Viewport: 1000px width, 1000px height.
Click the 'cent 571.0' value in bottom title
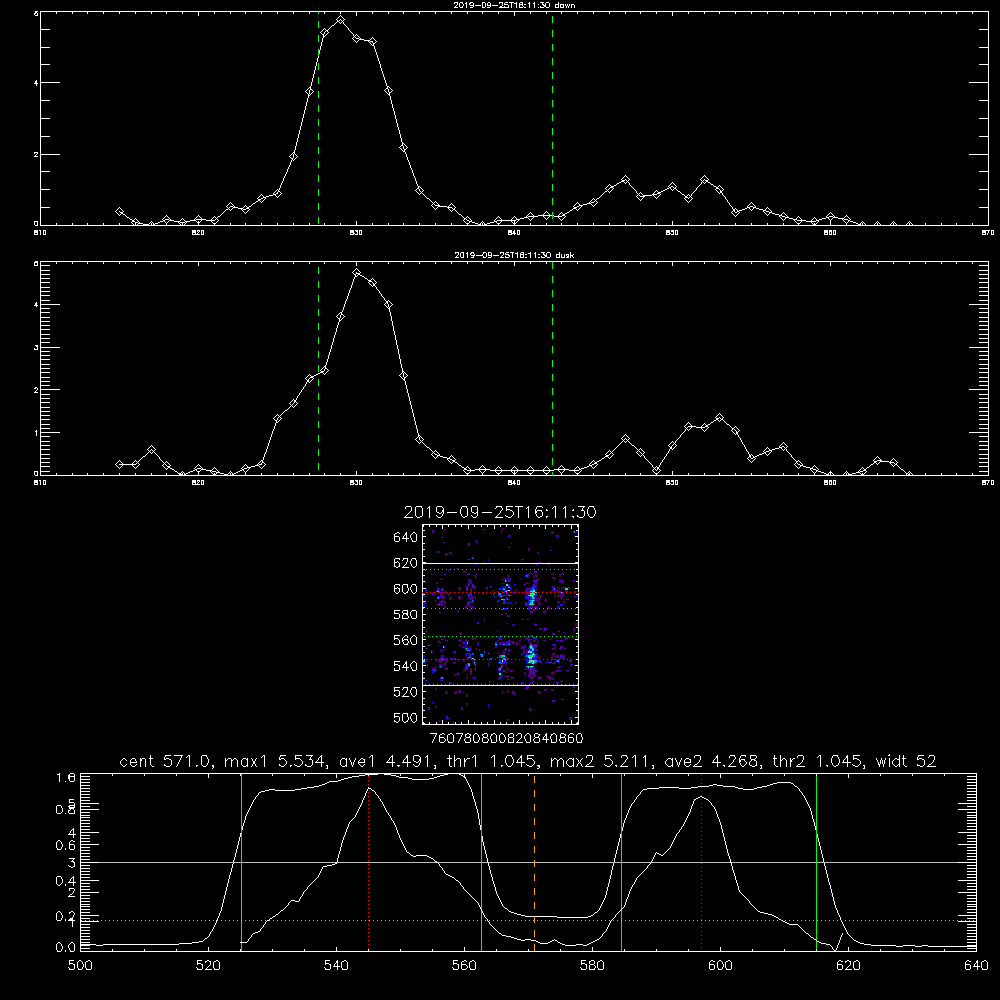(x=166, y=761)
